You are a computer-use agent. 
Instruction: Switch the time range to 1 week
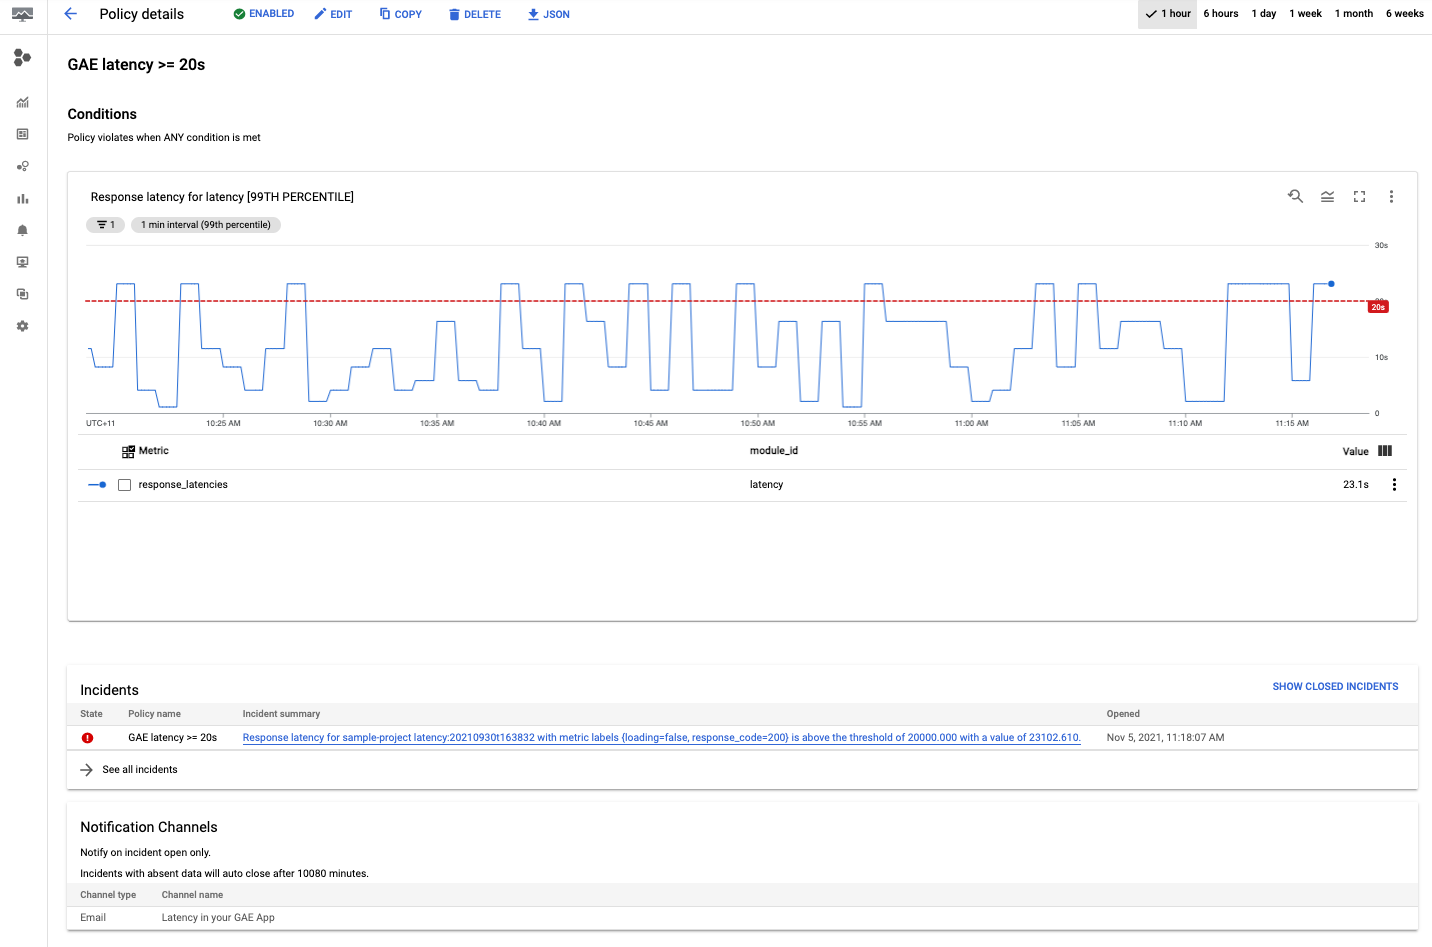coord(1305,13)
